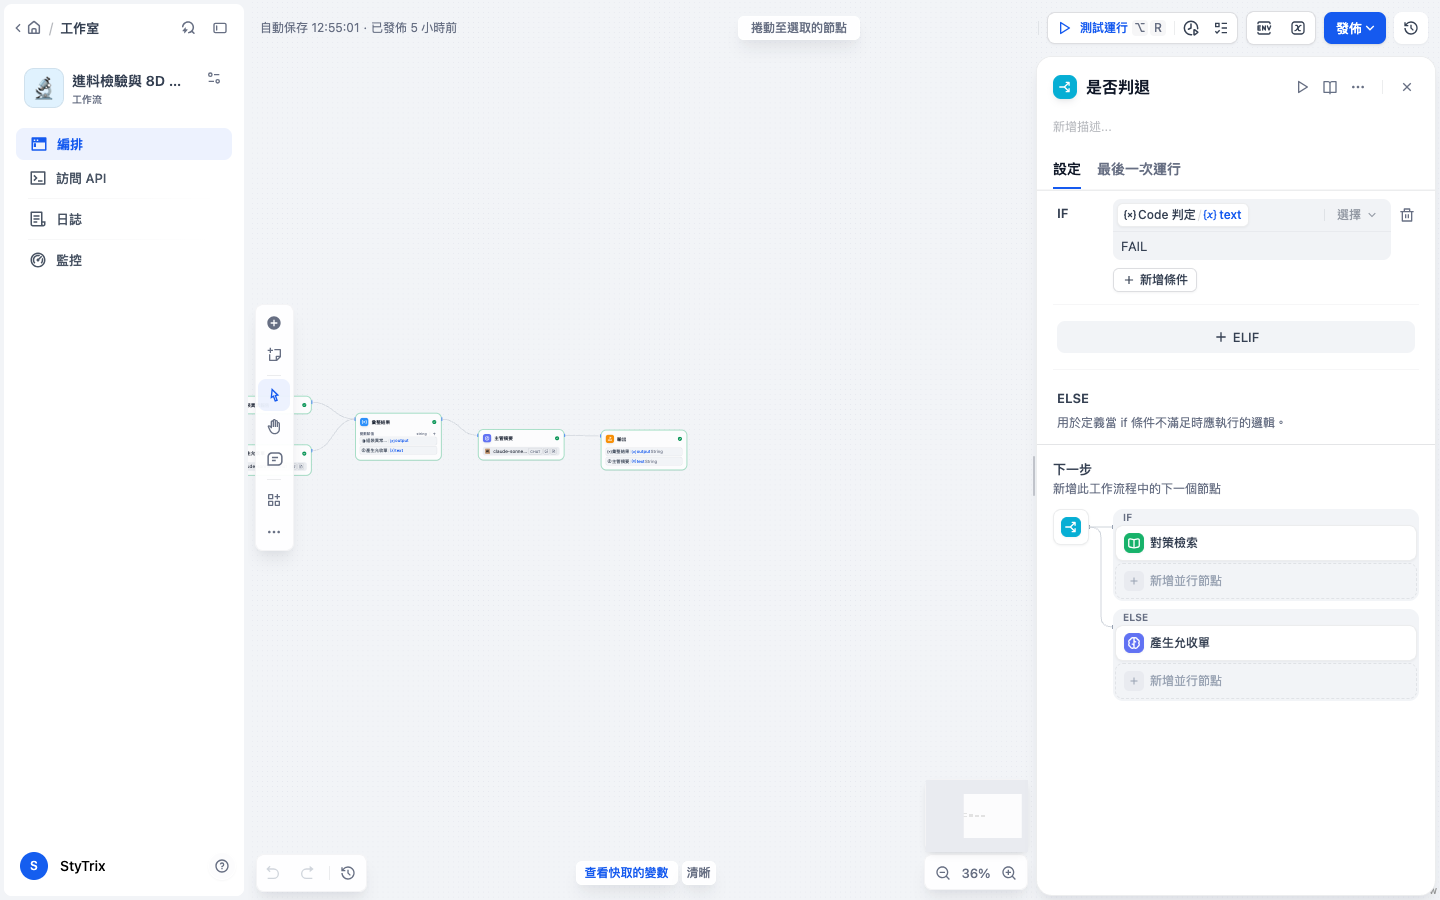Open the 對策檢索 next node

tap(1266, 543)
